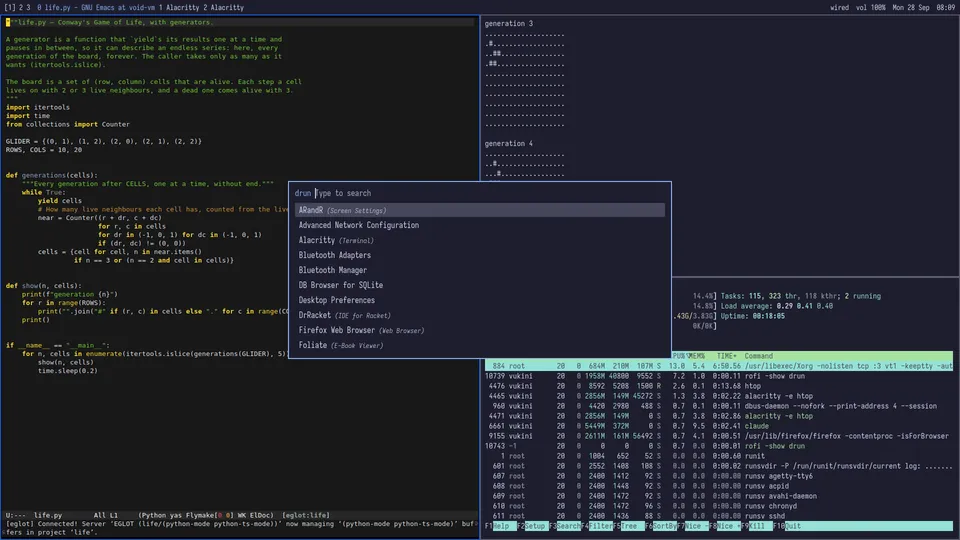Click 'time.sleep(0.2)' line in Emacs
Viewport: 960px width, 540px height.
pos(67,370)
